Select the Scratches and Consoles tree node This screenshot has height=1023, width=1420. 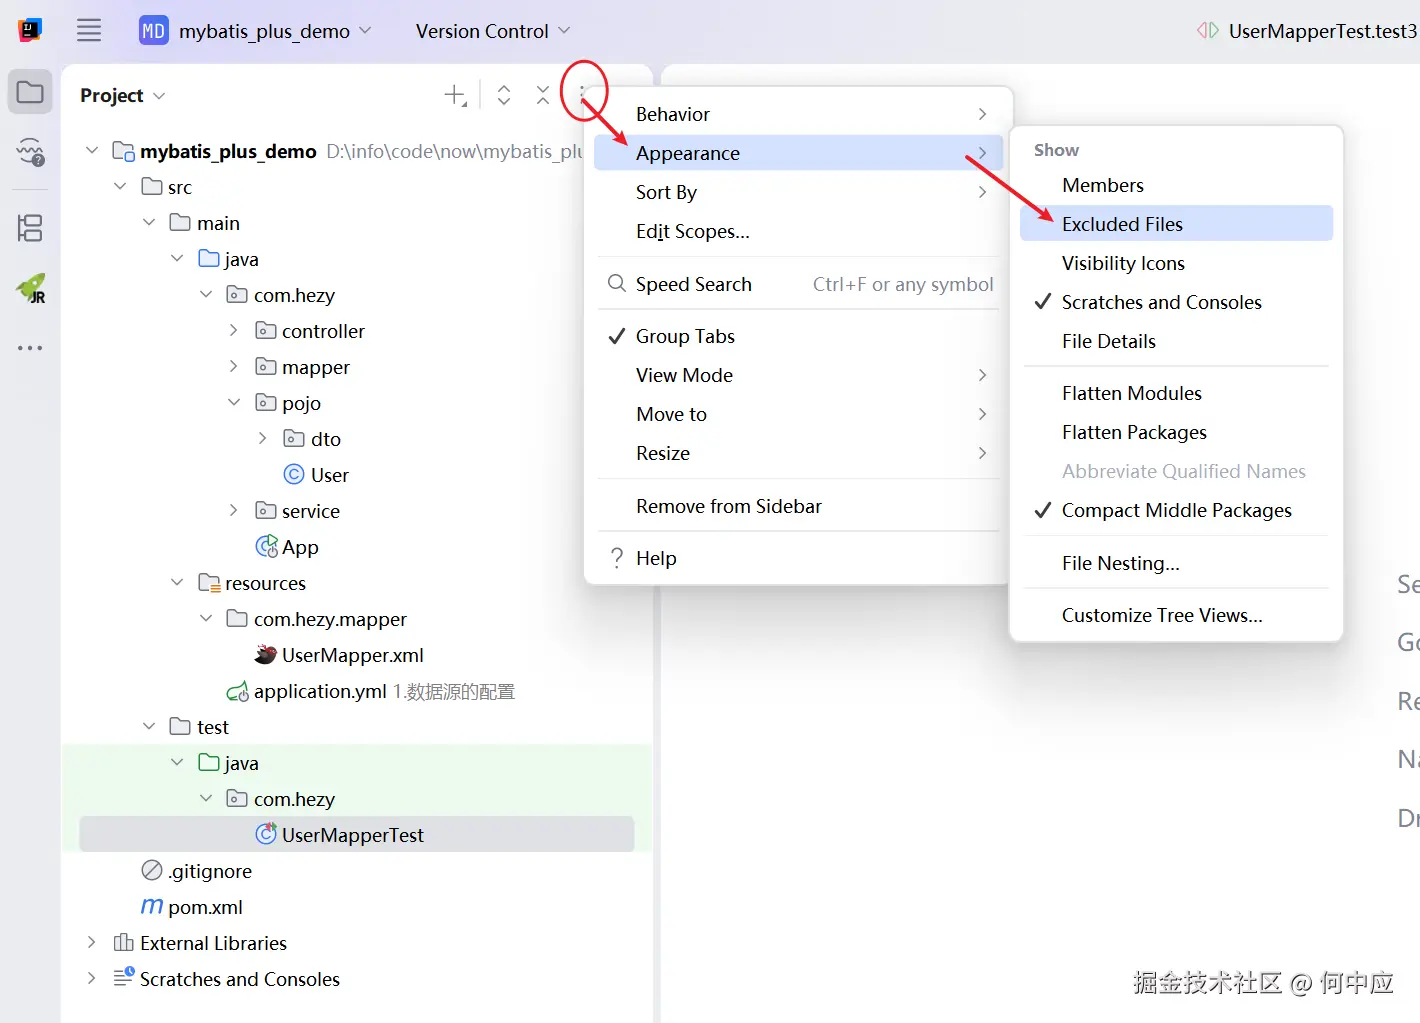[x=357, y=978]
